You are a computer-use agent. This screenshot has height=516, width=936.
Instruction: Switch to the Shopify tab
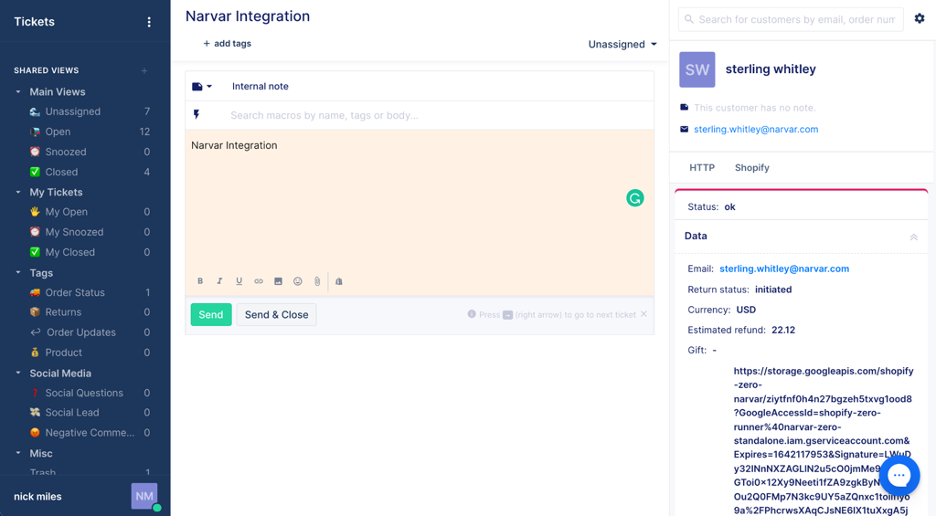(x=752, y=168)
